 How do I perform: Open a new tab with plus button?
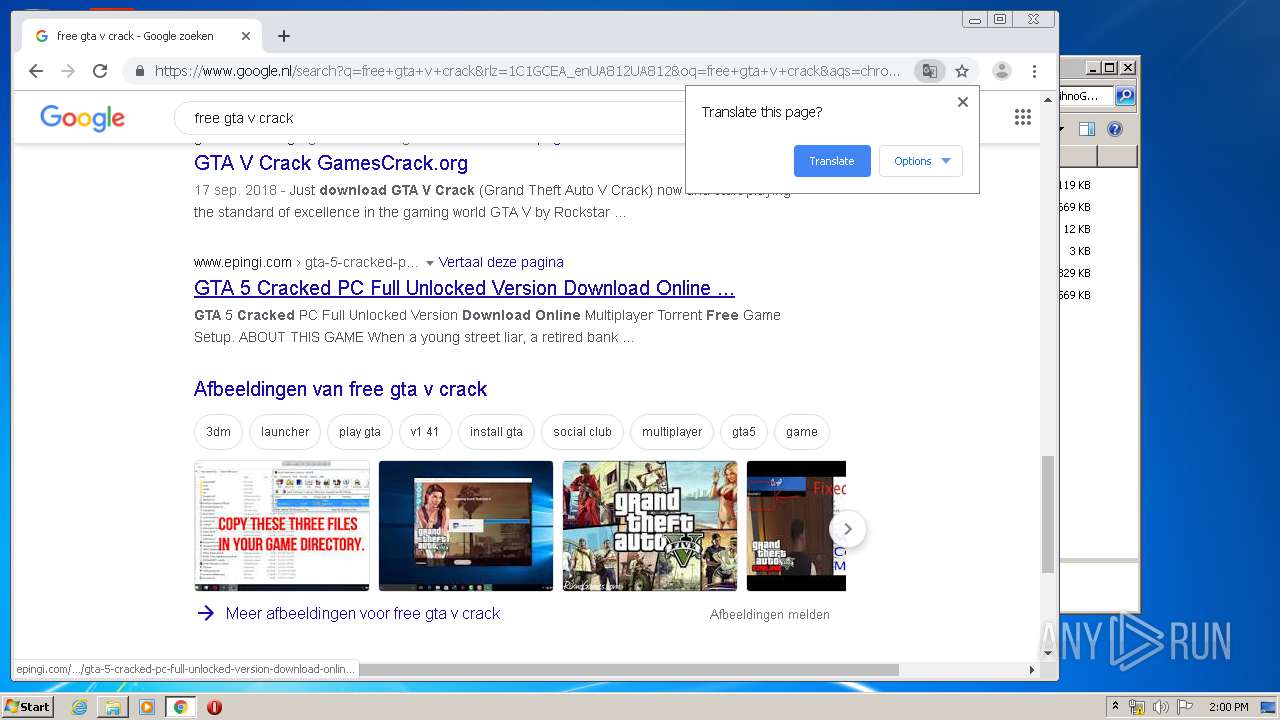(284, 36)
